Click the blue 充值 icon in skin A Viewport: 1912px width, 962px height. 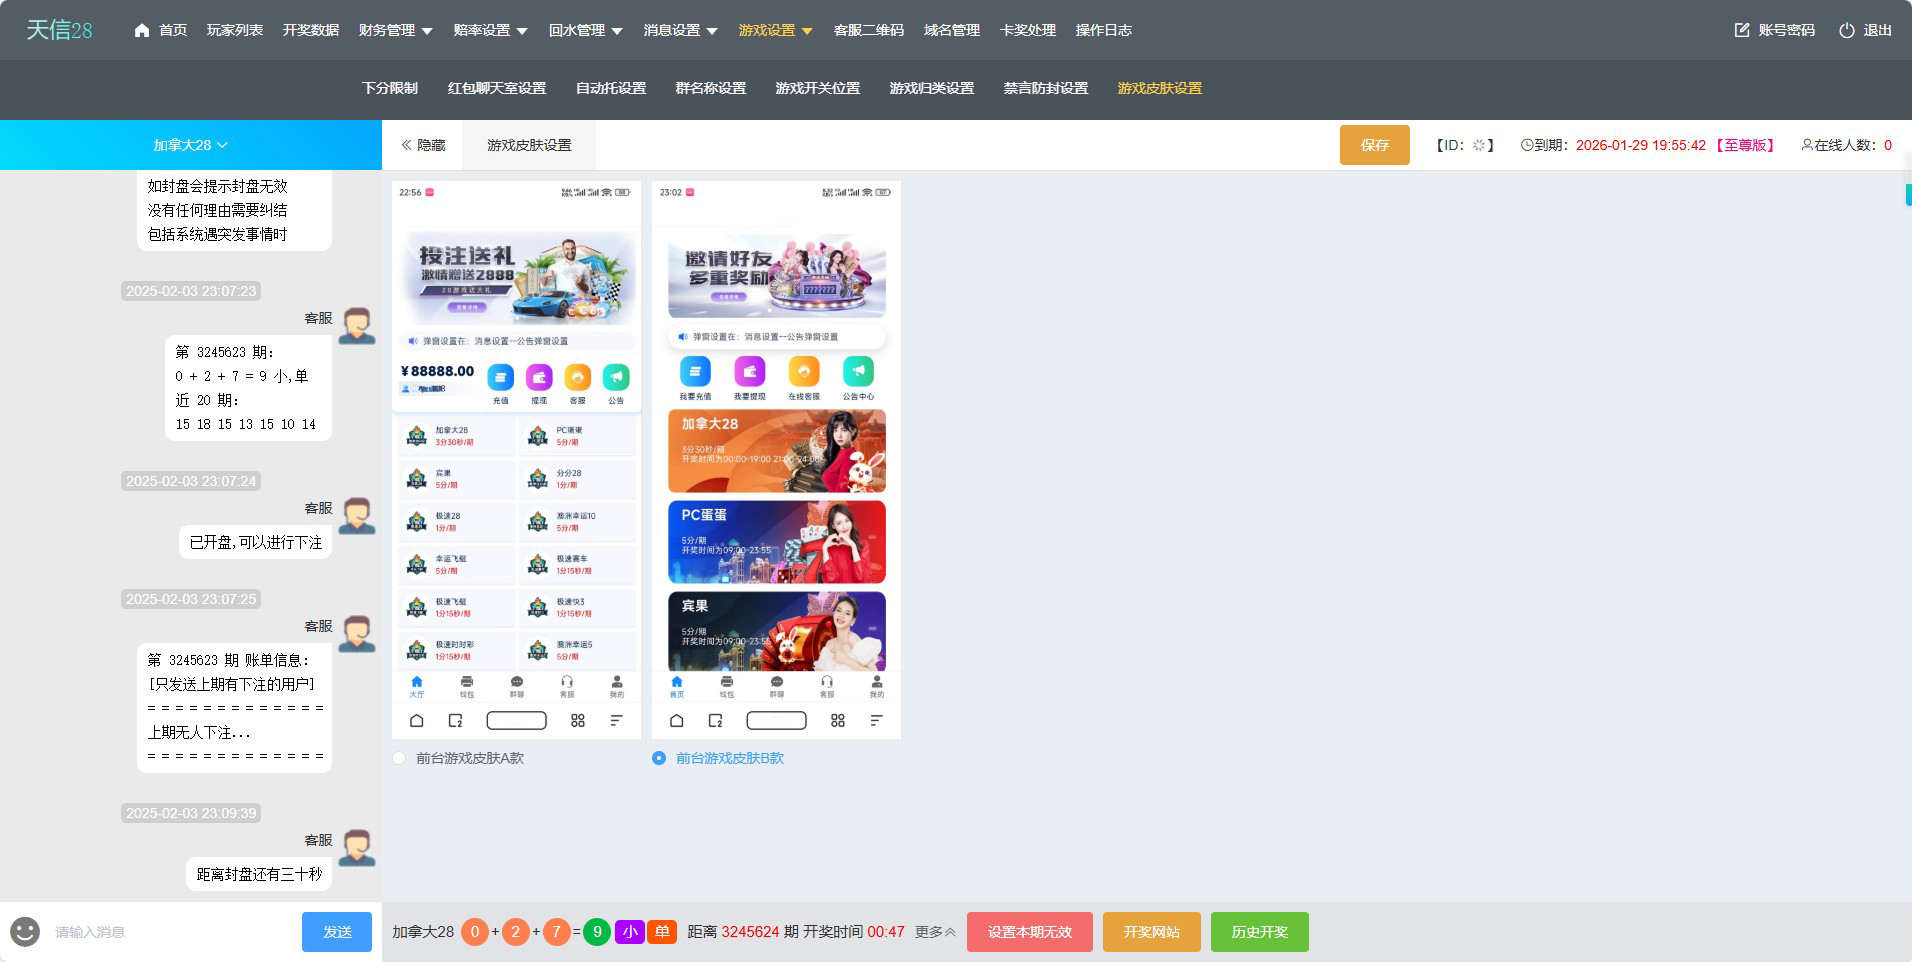tap(500, 377)
